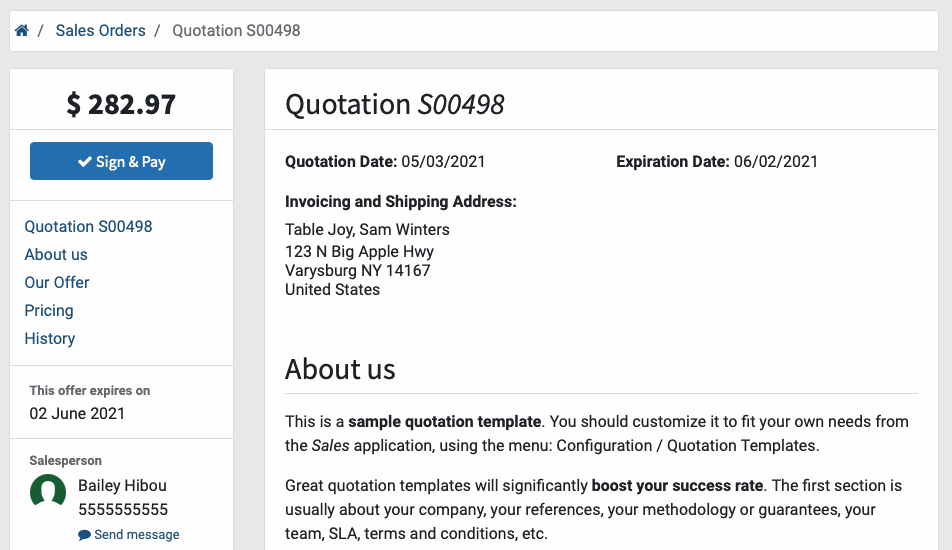View History from the sidebar
This screenshot has width=952, height=550.
pyautogui.click(x=50, y=338)
